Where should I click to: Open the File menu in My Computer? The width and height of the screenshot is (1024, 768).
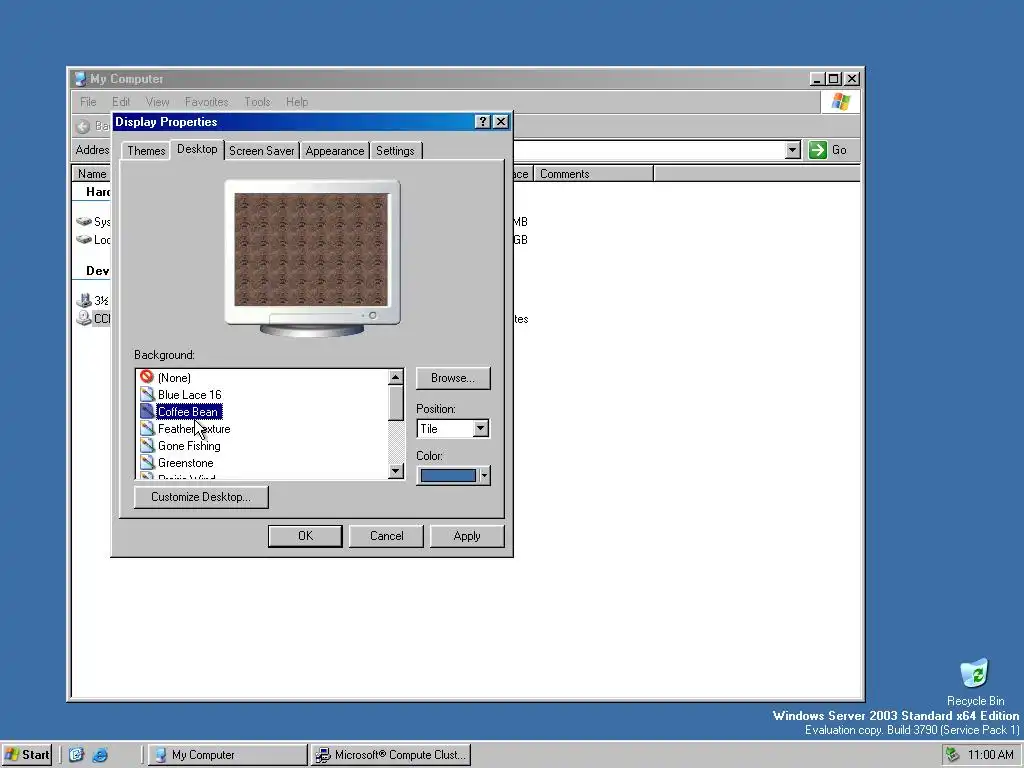point(88,102)
